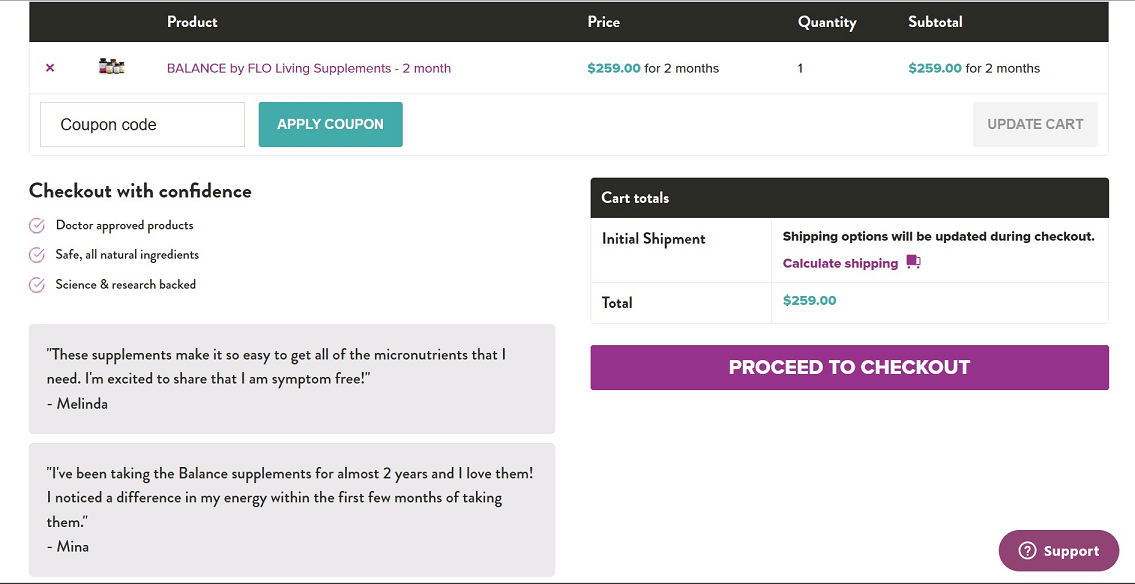1135x584 pixels.
Task: Select the $259.00 total amount
Action: tap(809, 300)
